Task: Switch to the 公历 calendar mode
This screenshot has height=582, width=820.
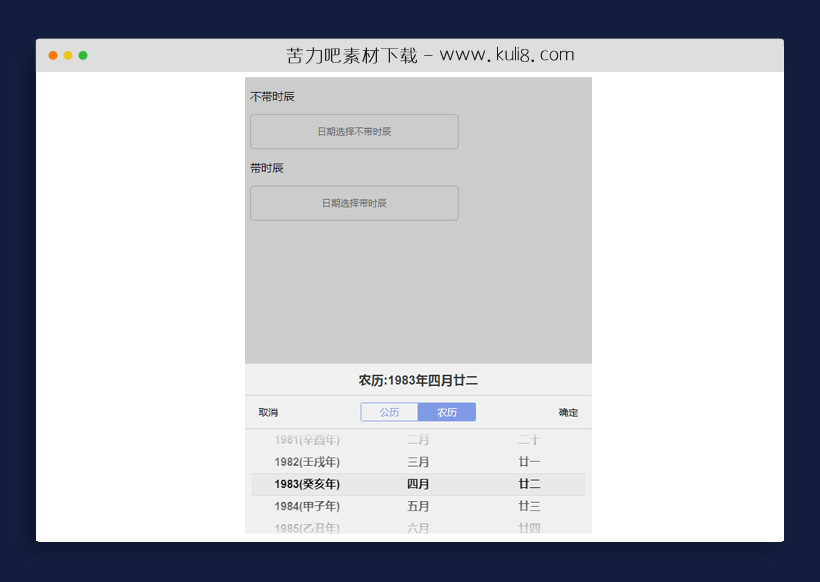Action: tap(390, 412)
